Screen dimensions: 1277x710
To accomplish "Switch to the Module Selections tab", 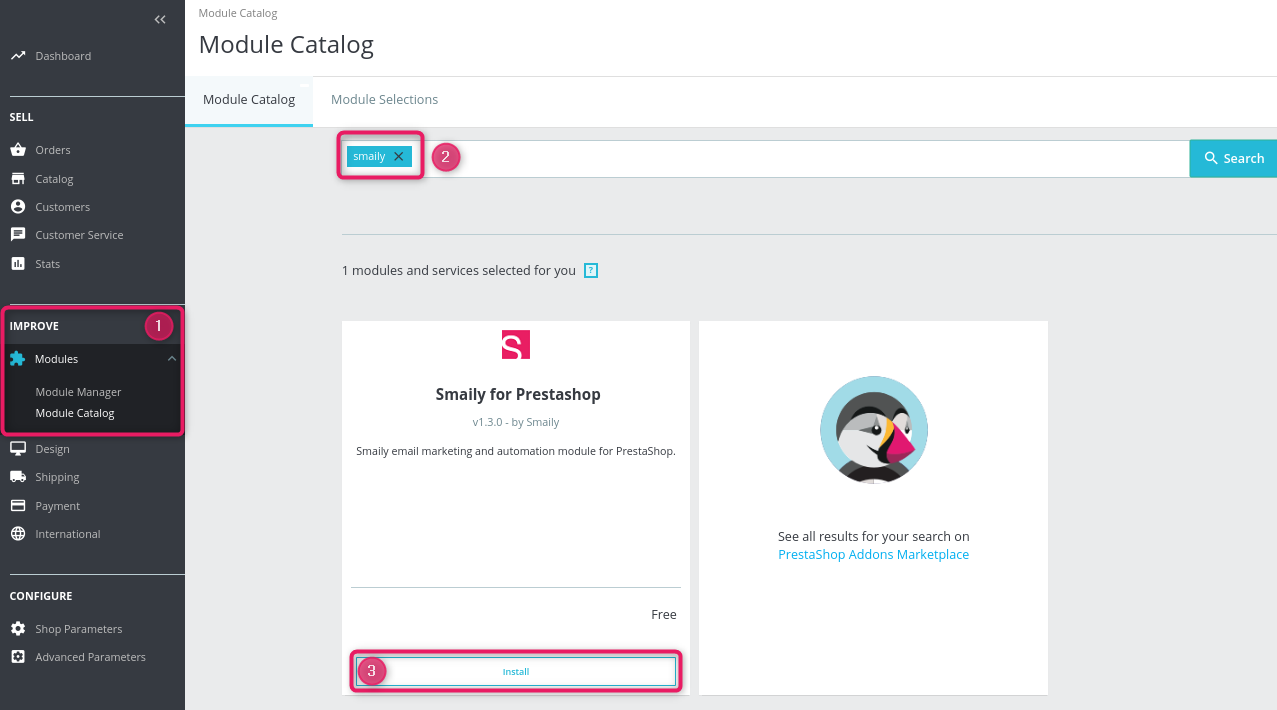I will click(385, 100).
